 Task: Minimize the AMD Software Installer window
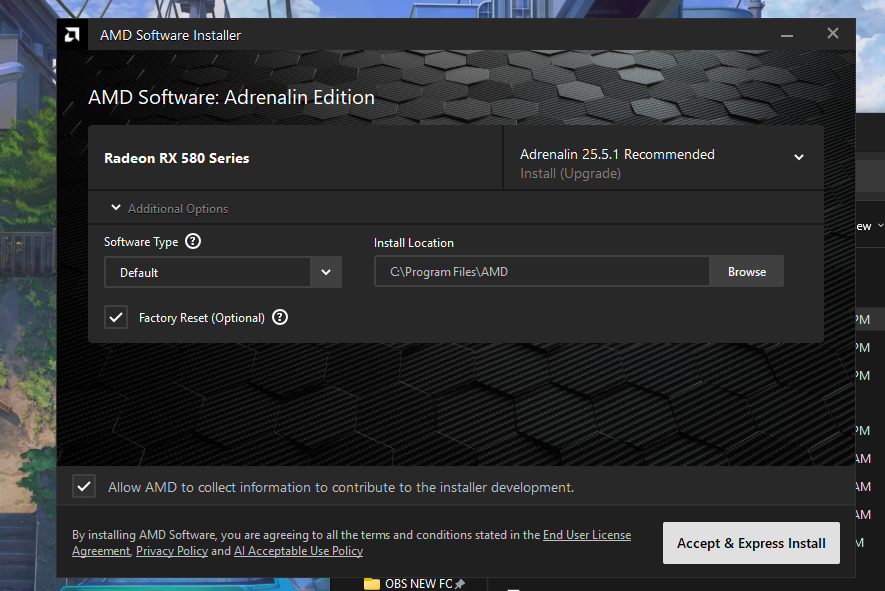pos(787,35)
